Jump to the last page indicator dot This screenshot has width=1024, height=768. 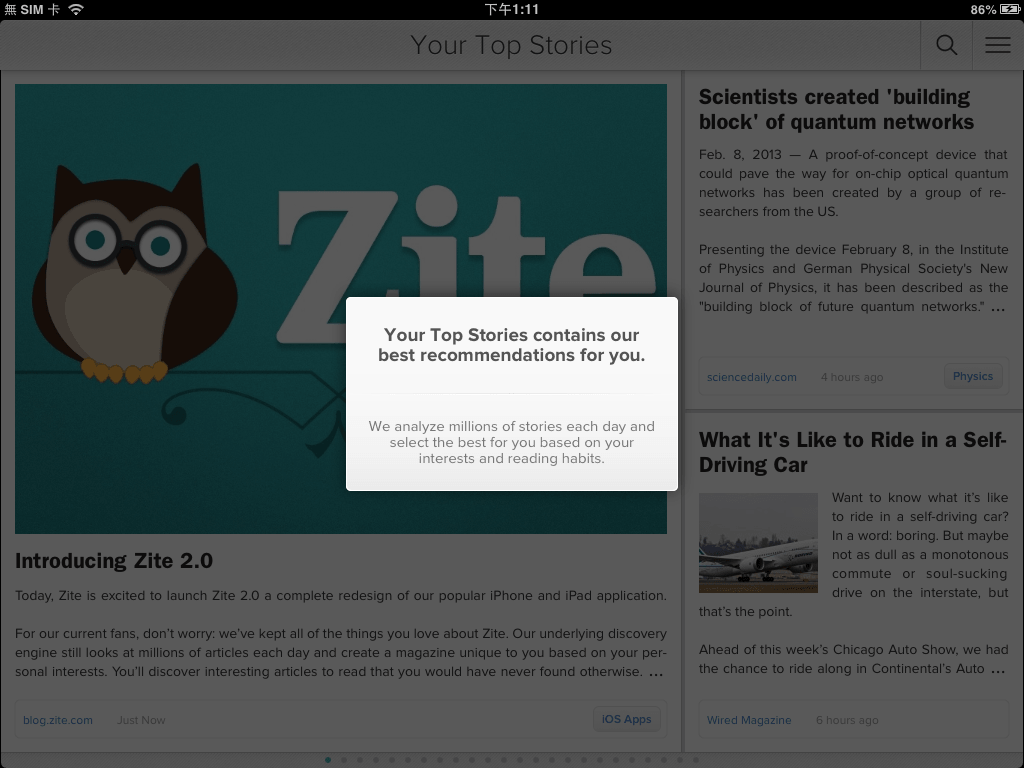tap(696, 760)
